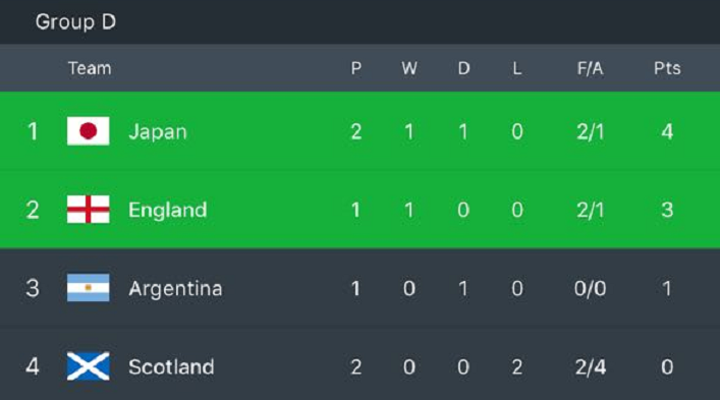Image resolution: width=720 pixels, height=400 pixels.
Task: Click the Team column header
Action: [x=89, y=69]
